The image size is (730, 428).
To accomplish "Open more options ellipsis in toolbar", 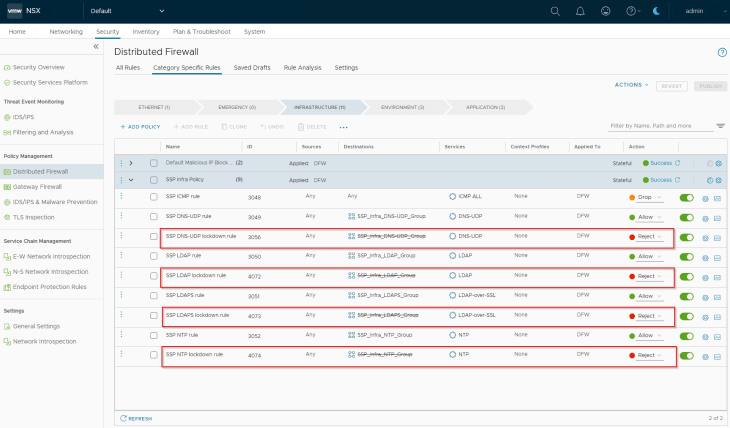I will pyautogui.click(x=343, y=127).
